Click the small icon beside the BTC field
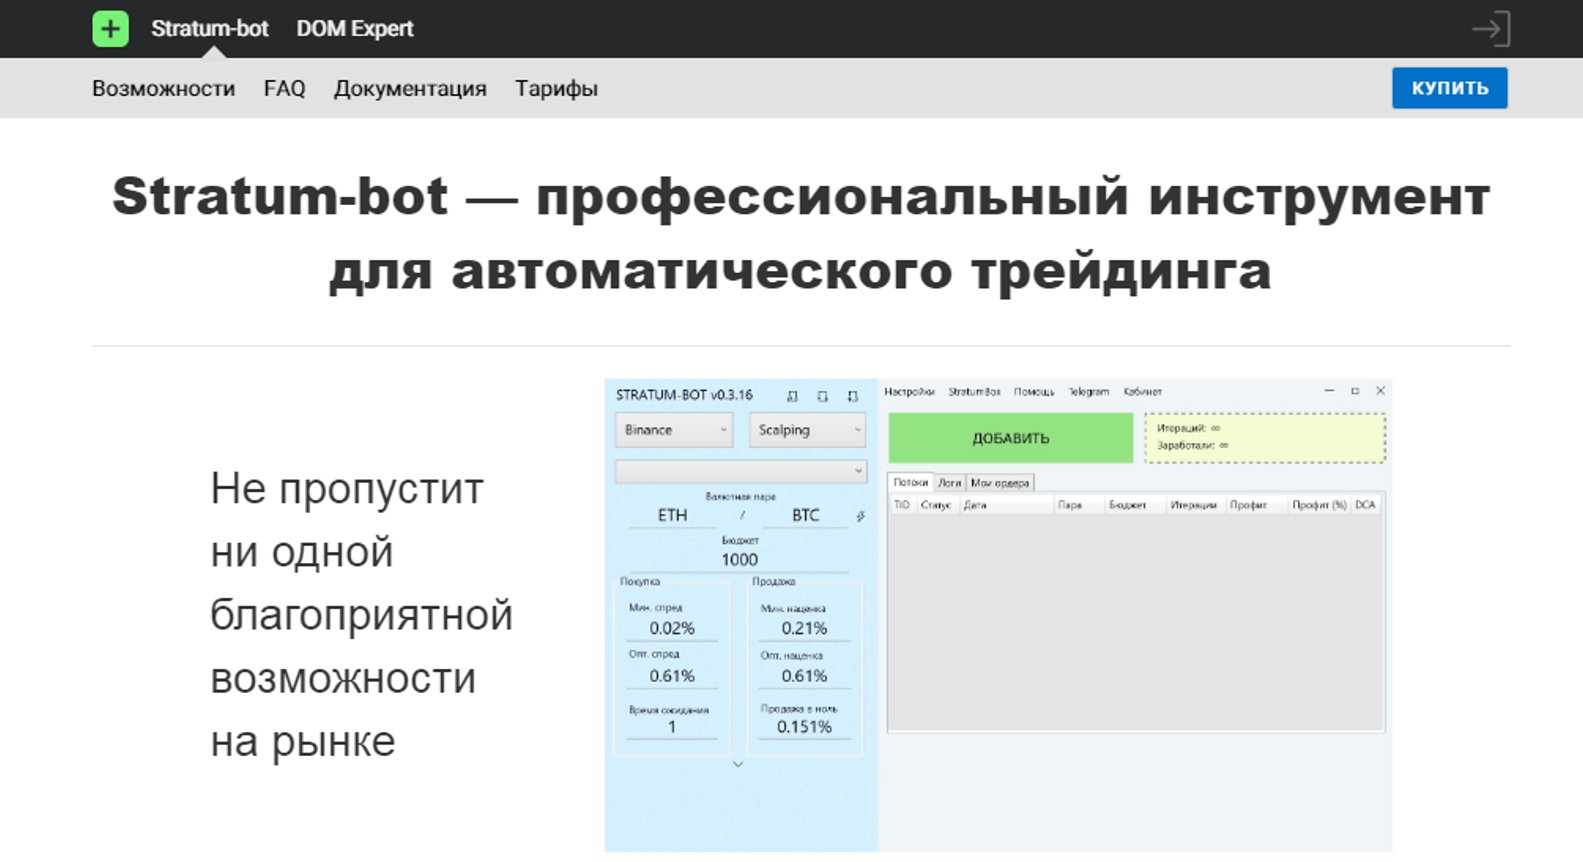Screen dimensions: 1583x862 coord(860,516)
